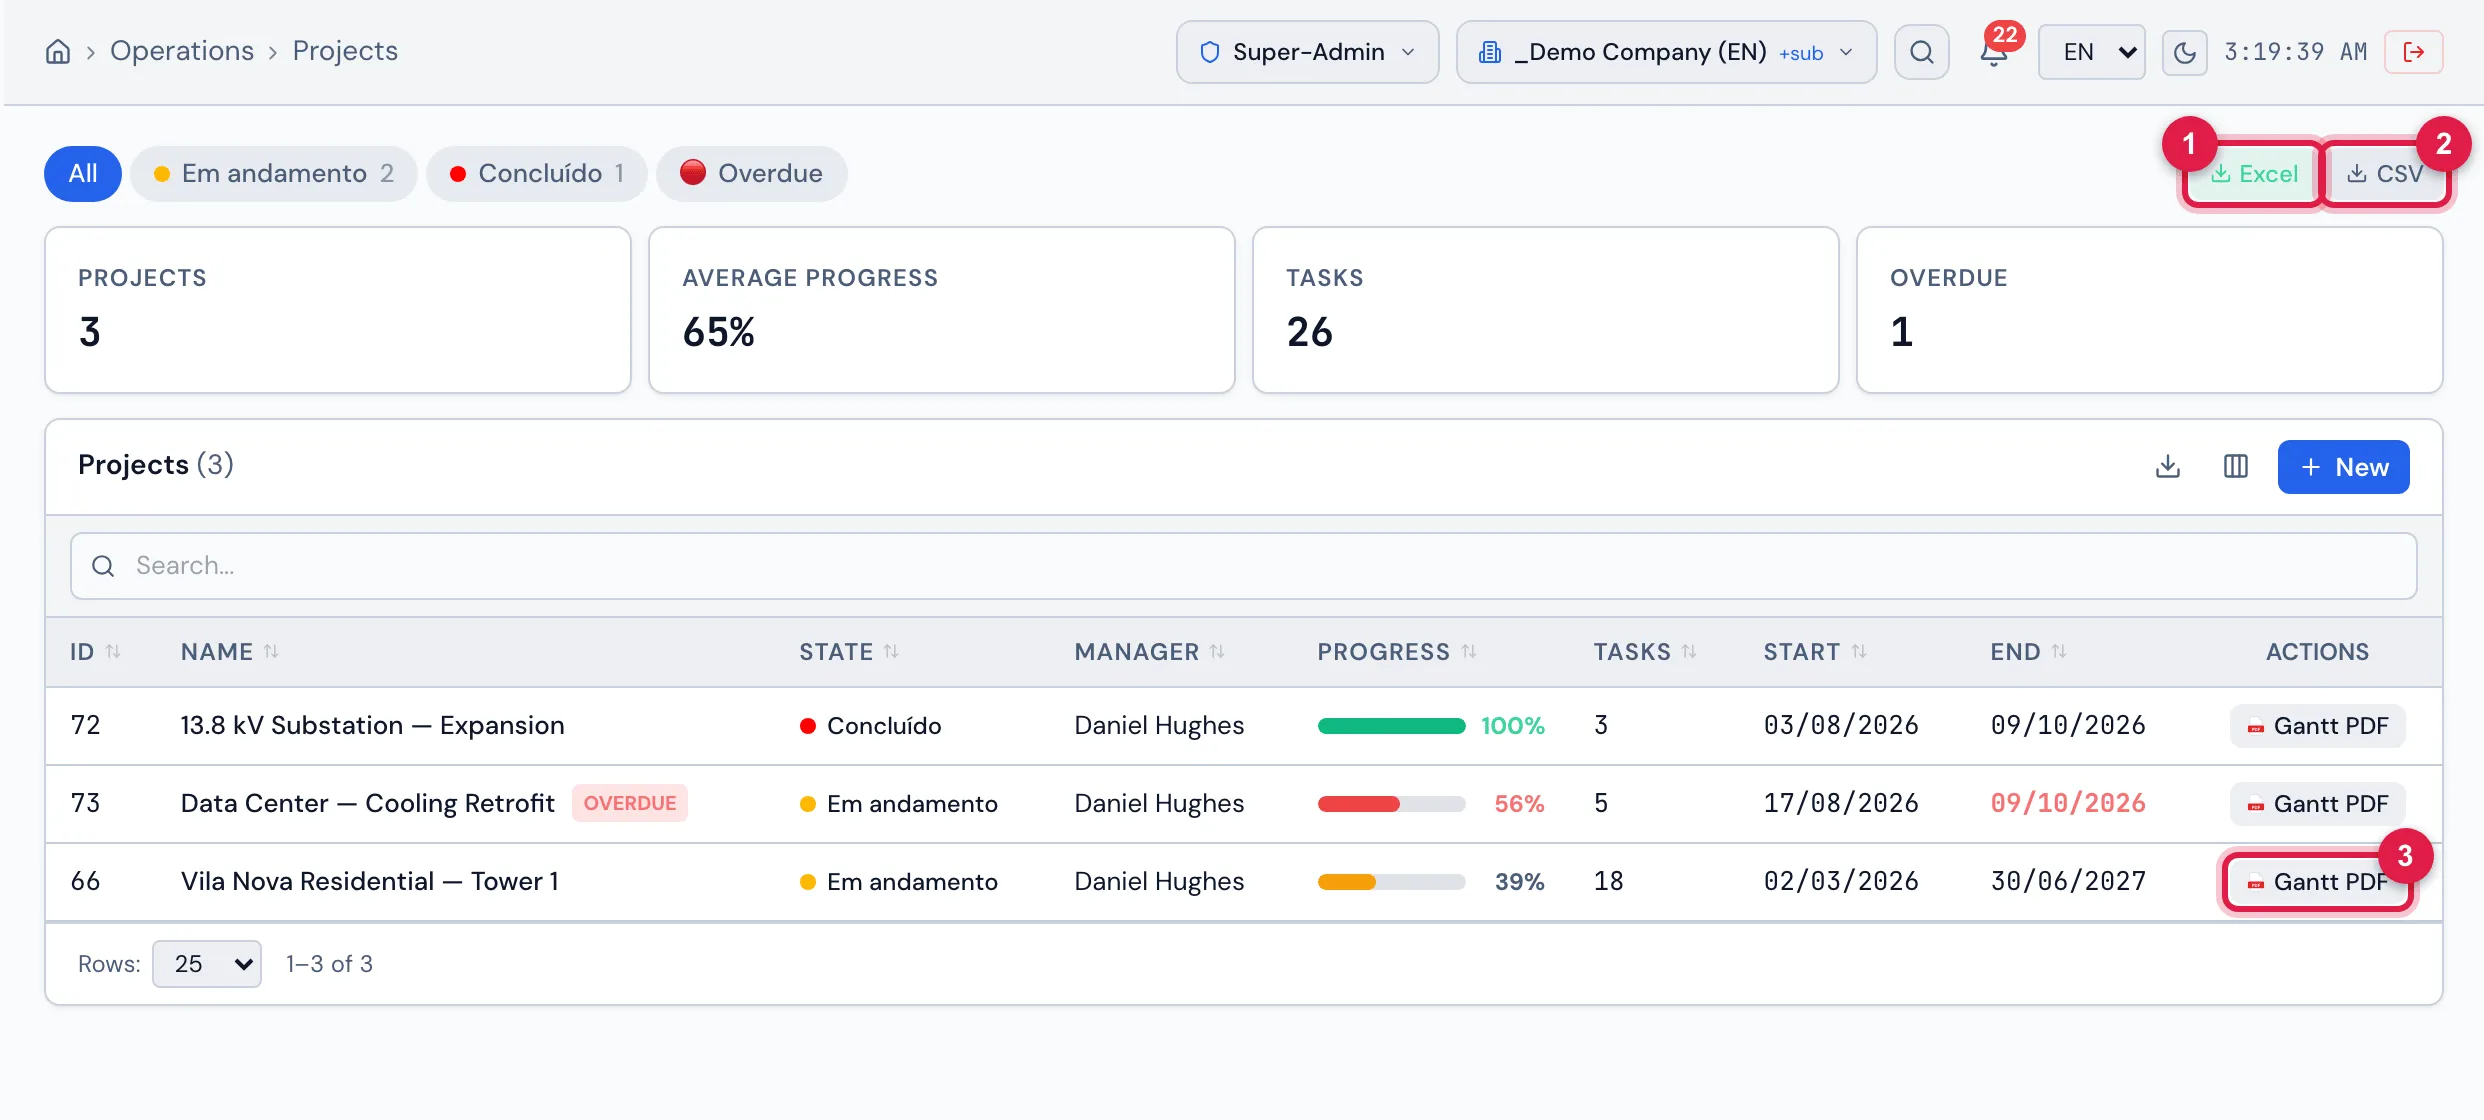
Task: Open the _Demo Company (EN) selector
Action: (x=1666, y=52)
